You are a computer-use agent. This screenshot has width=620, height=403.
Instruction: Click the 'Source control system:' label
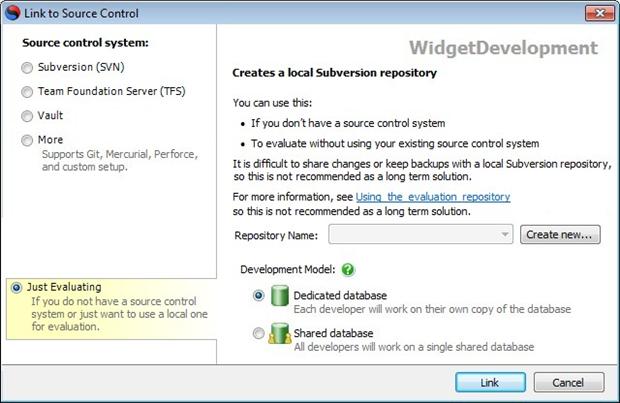click(x=85, y=43)
